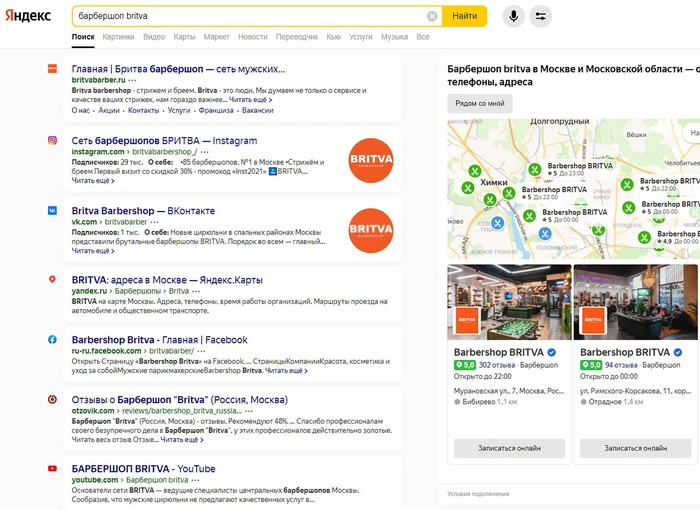700x510 pixels.
Task: Switch to the Картинки tab
Action: [118, 37]
